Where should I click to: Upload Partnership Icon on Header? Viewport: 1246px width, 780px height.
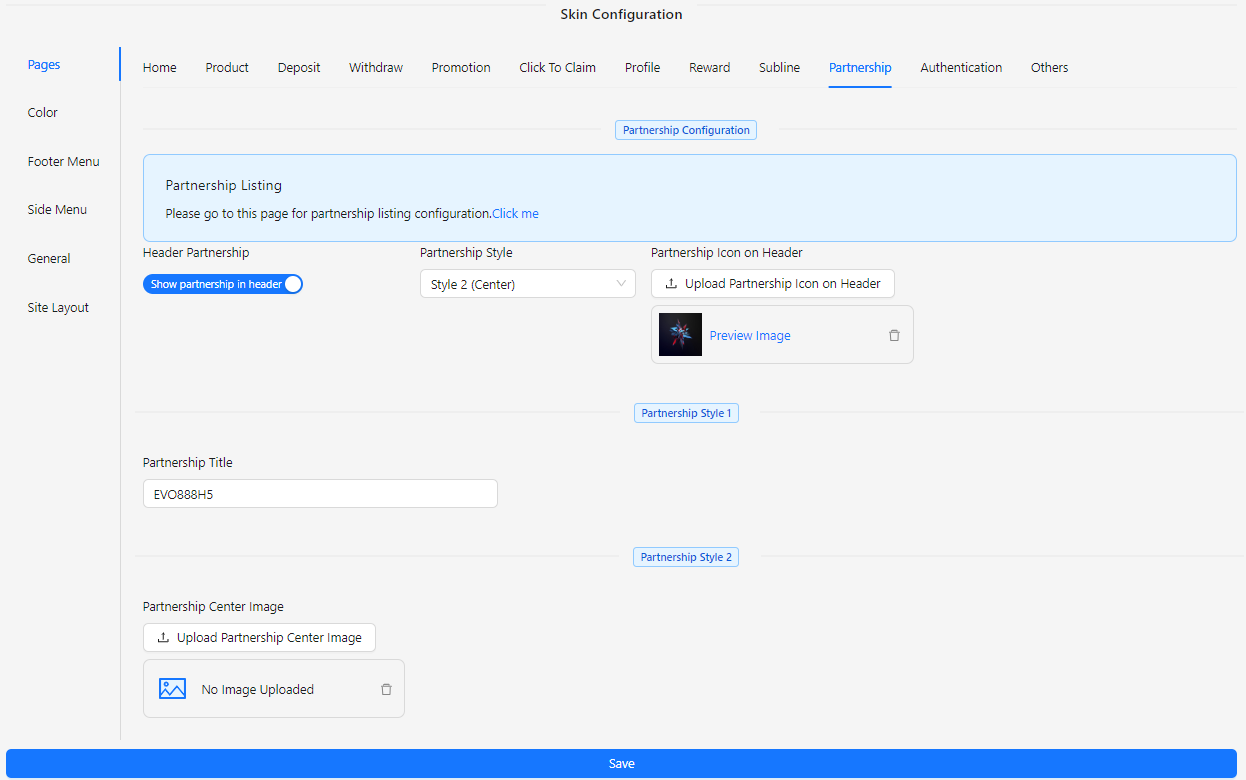(x=772, y=284)
